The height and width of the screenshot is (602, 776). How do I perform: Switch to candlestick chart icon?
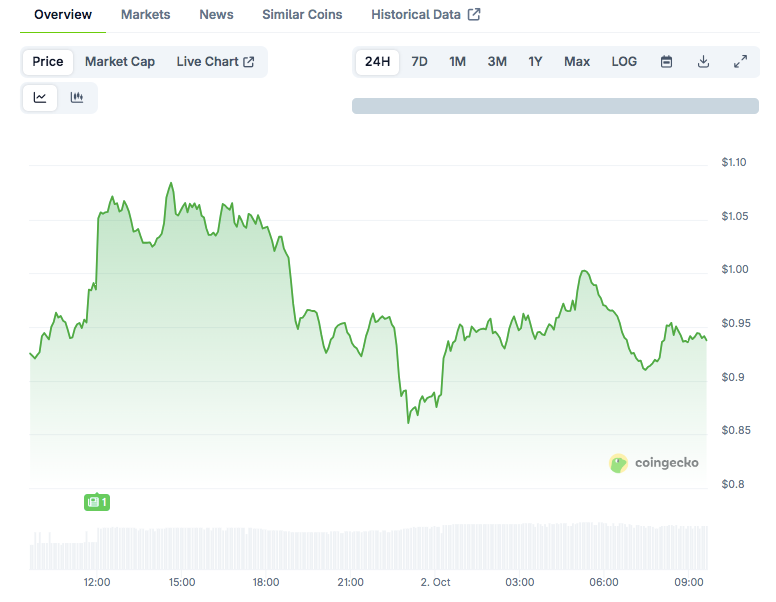(x=77, y=97)
